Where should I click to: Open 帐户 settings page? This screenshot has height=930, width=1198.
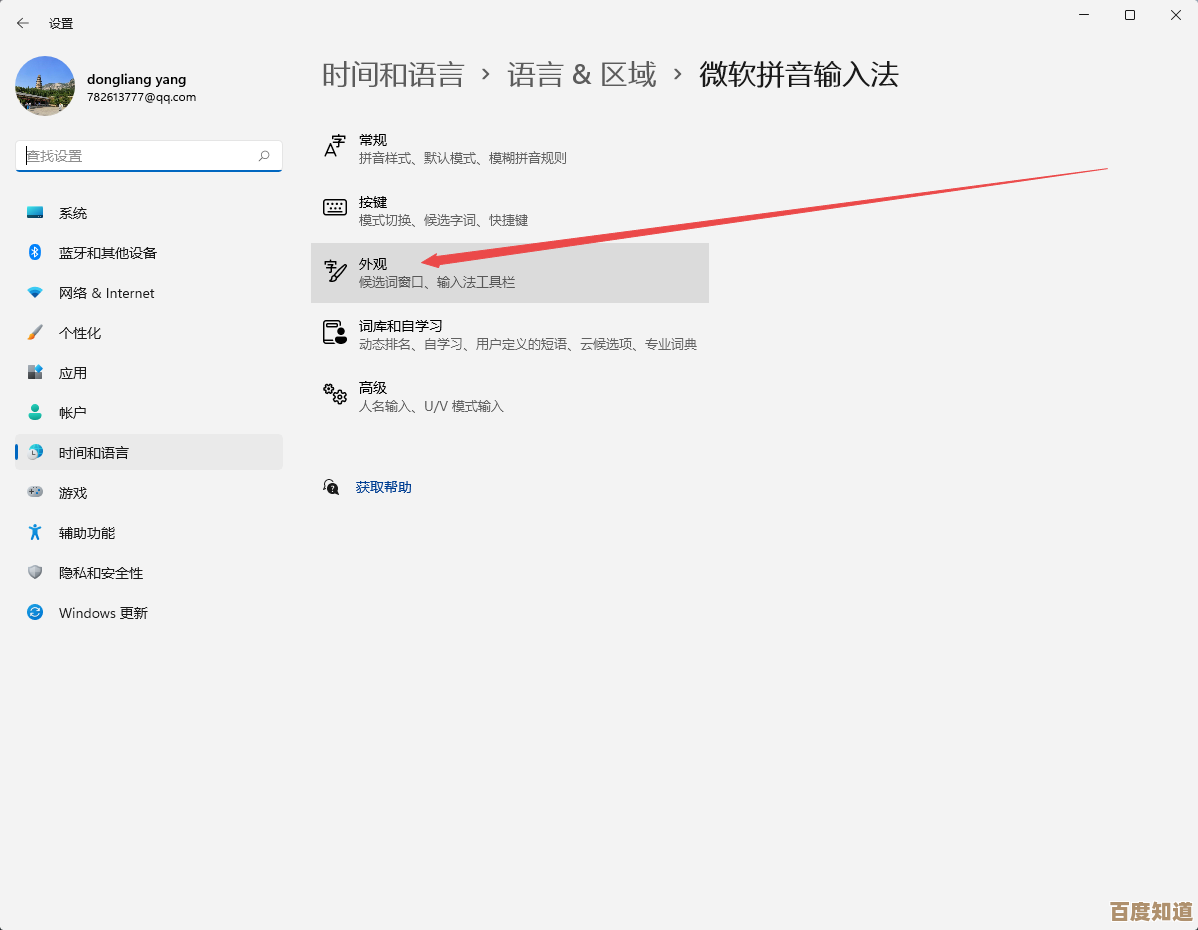(73, 413)
